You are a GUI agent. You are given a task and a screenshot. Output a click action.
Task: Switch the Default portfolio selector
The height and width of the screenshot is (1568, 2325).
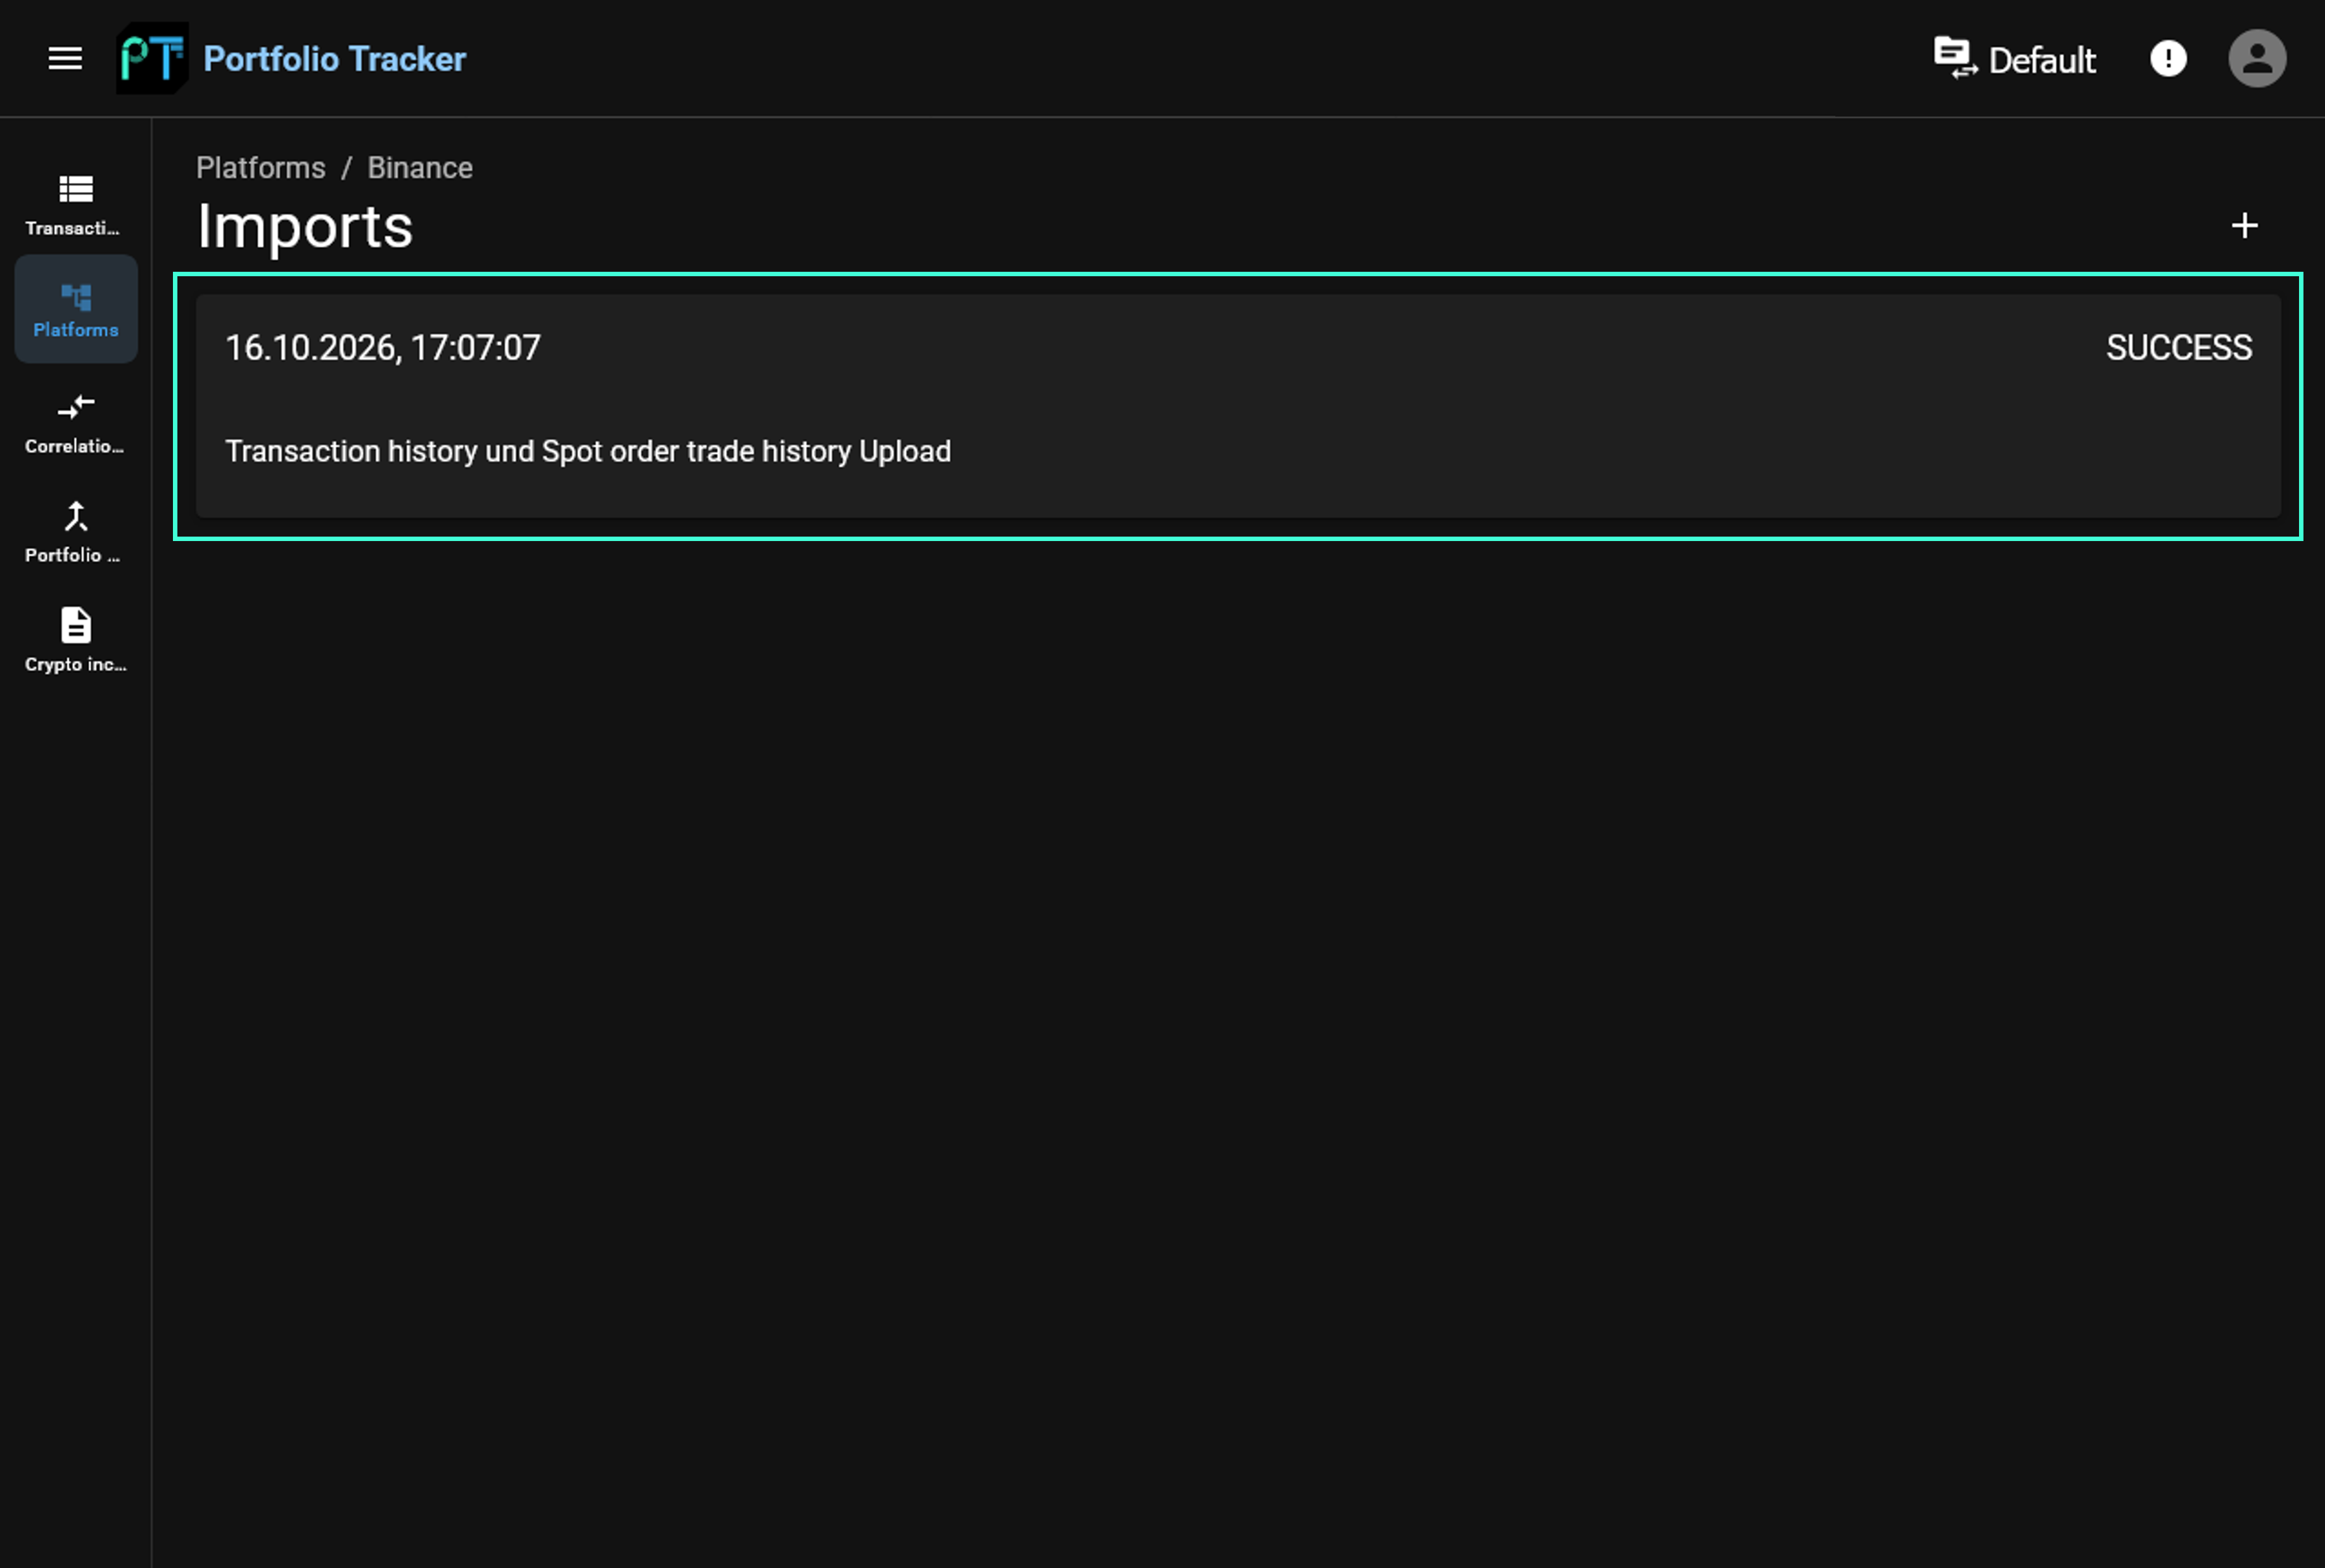2014,59
